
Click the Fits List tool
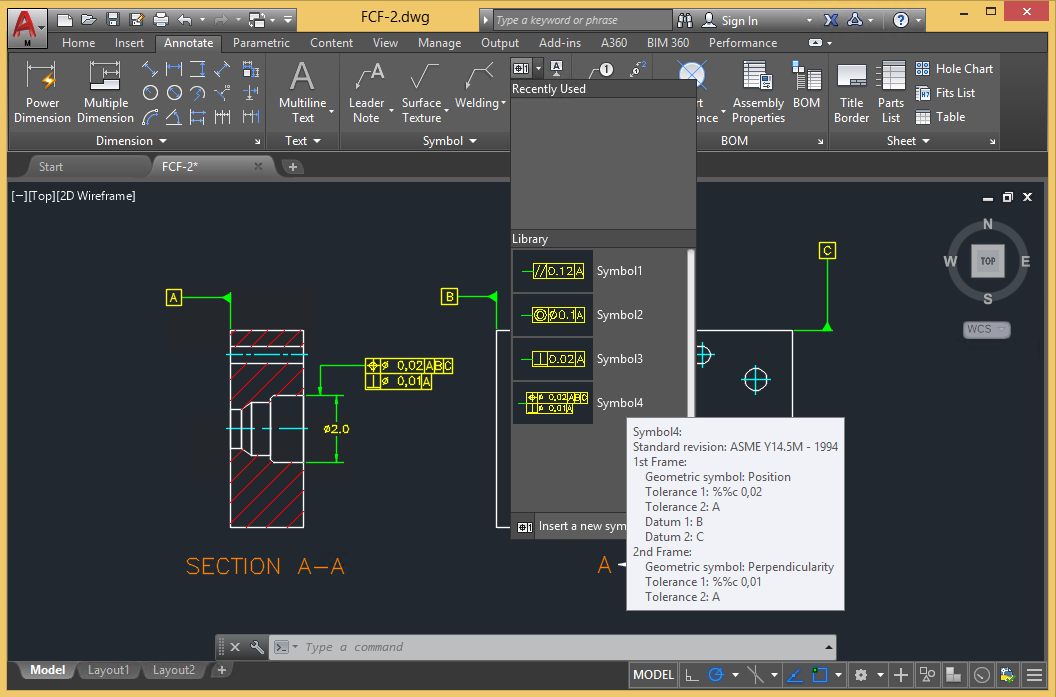[945, 93]
